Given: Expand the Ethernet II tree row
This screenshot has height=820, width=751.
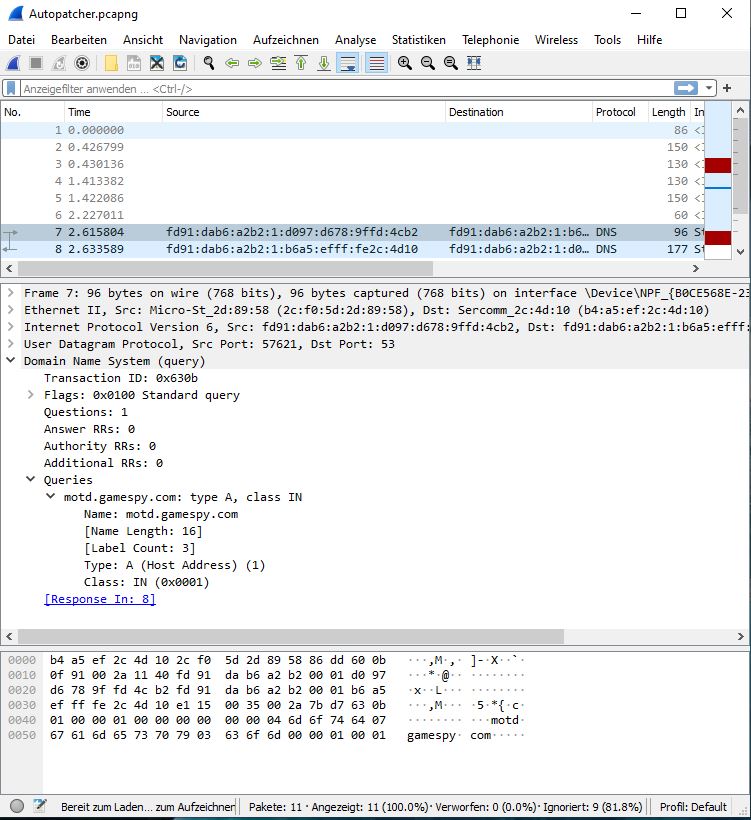Looking at the screenshot, I should (11, 310).
